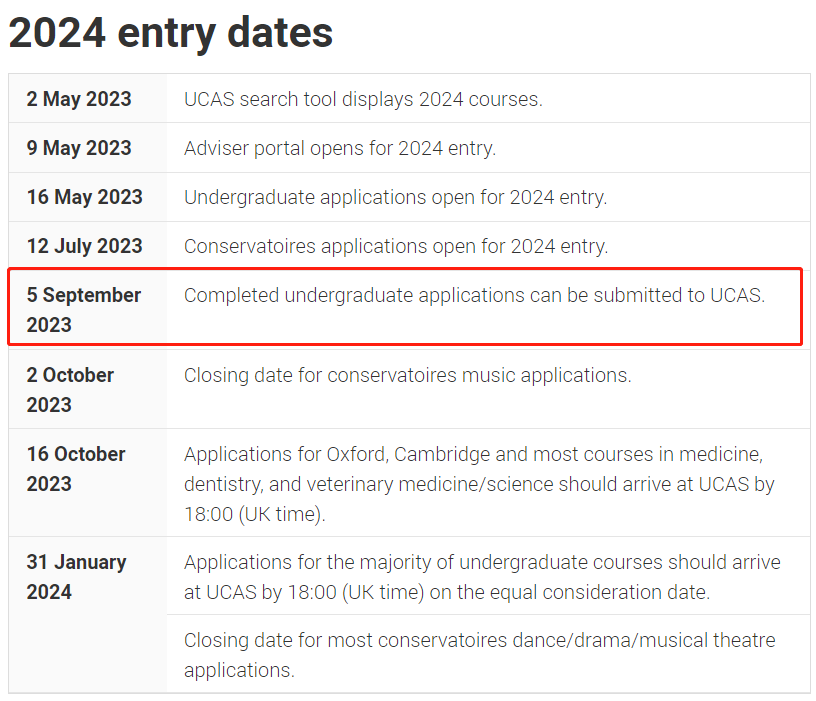Click 'Undergraduate applications open for 2024 entry' text
The height and width of the screenshot is (701, 816).
[396, 197]
